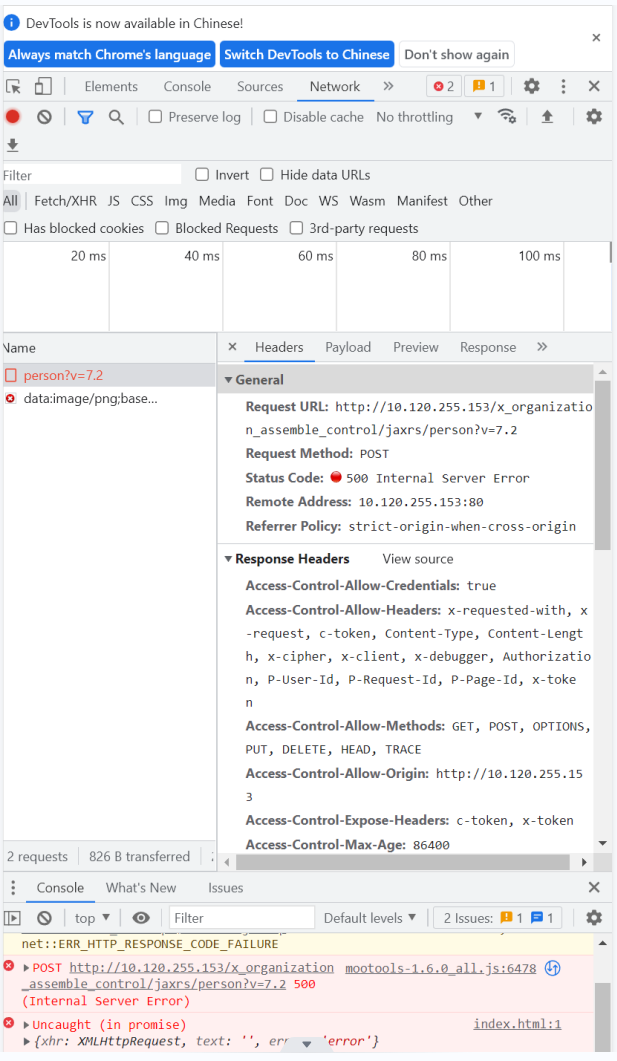Open Network panel settings gear icon
This screenshot has width=617, height=1061.
594,116
